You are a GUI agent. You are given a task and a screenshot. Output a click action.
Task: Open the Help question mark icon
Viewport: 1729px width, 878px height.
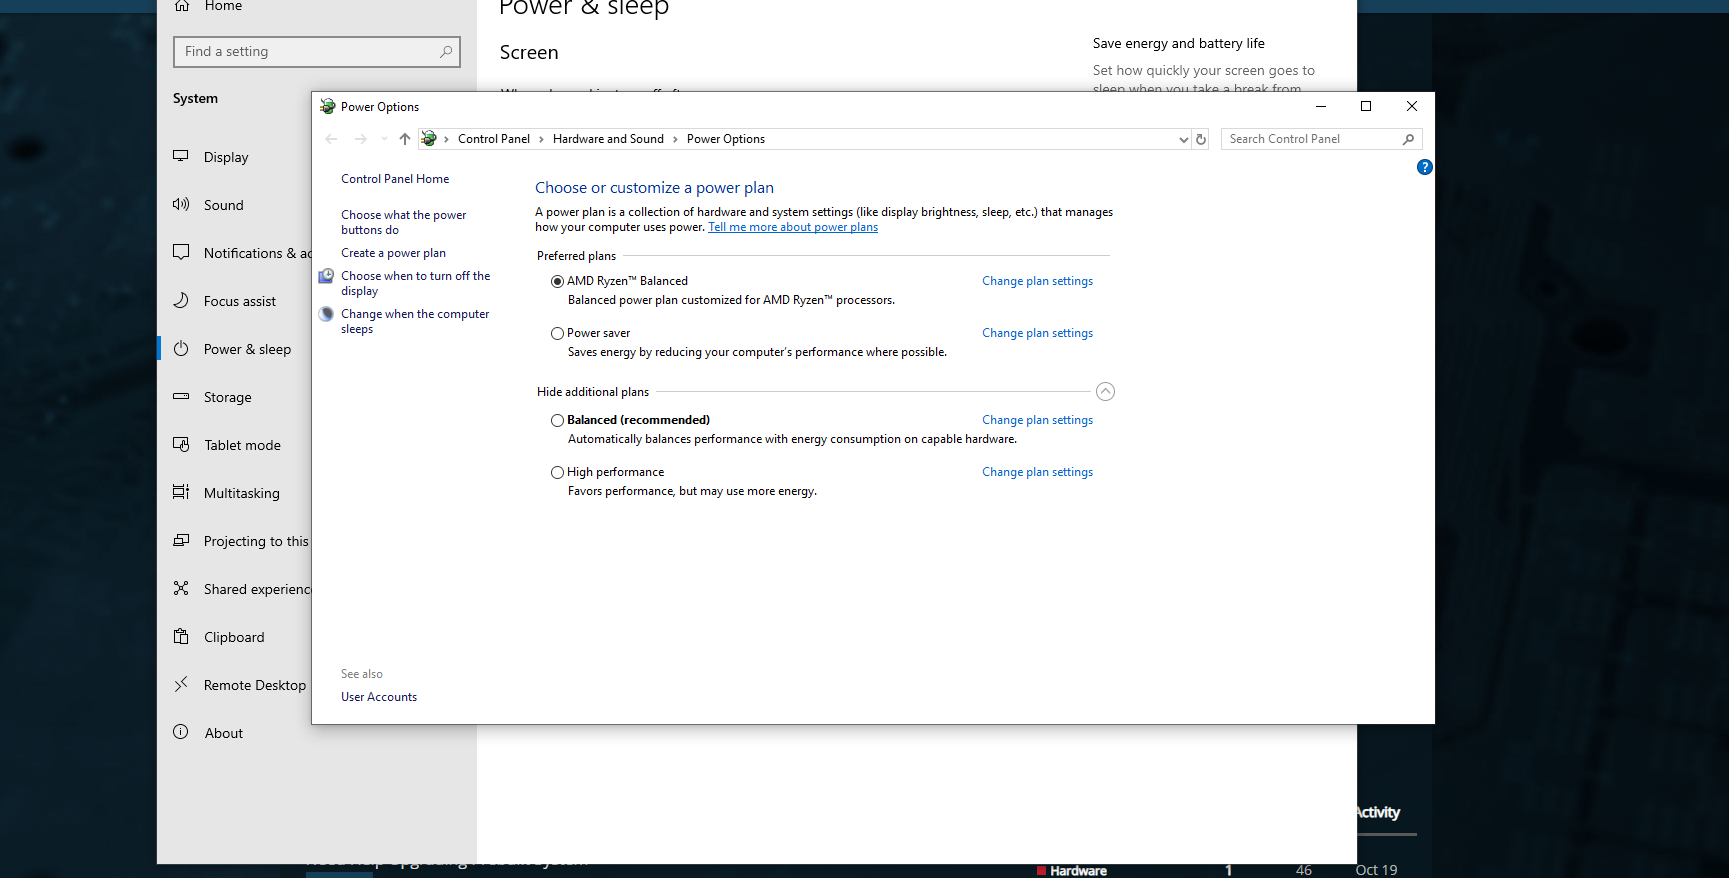click(x=1425, y=167)
